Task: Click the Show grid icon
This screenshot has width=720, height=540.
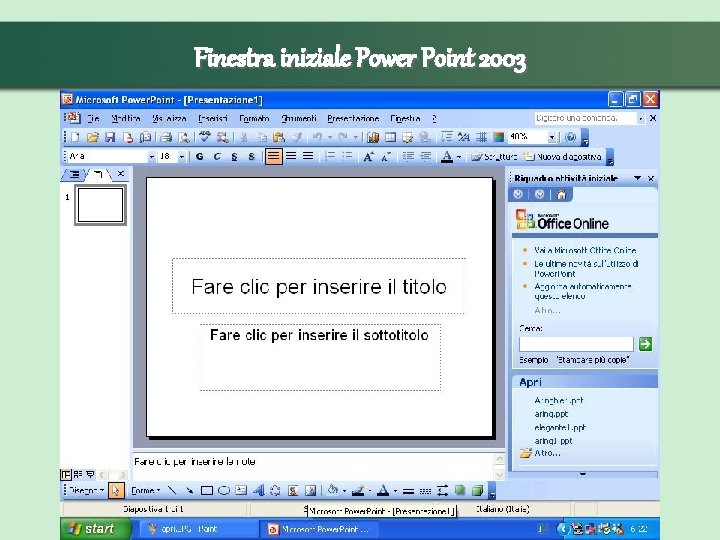Action: click(x=481, y=137)
